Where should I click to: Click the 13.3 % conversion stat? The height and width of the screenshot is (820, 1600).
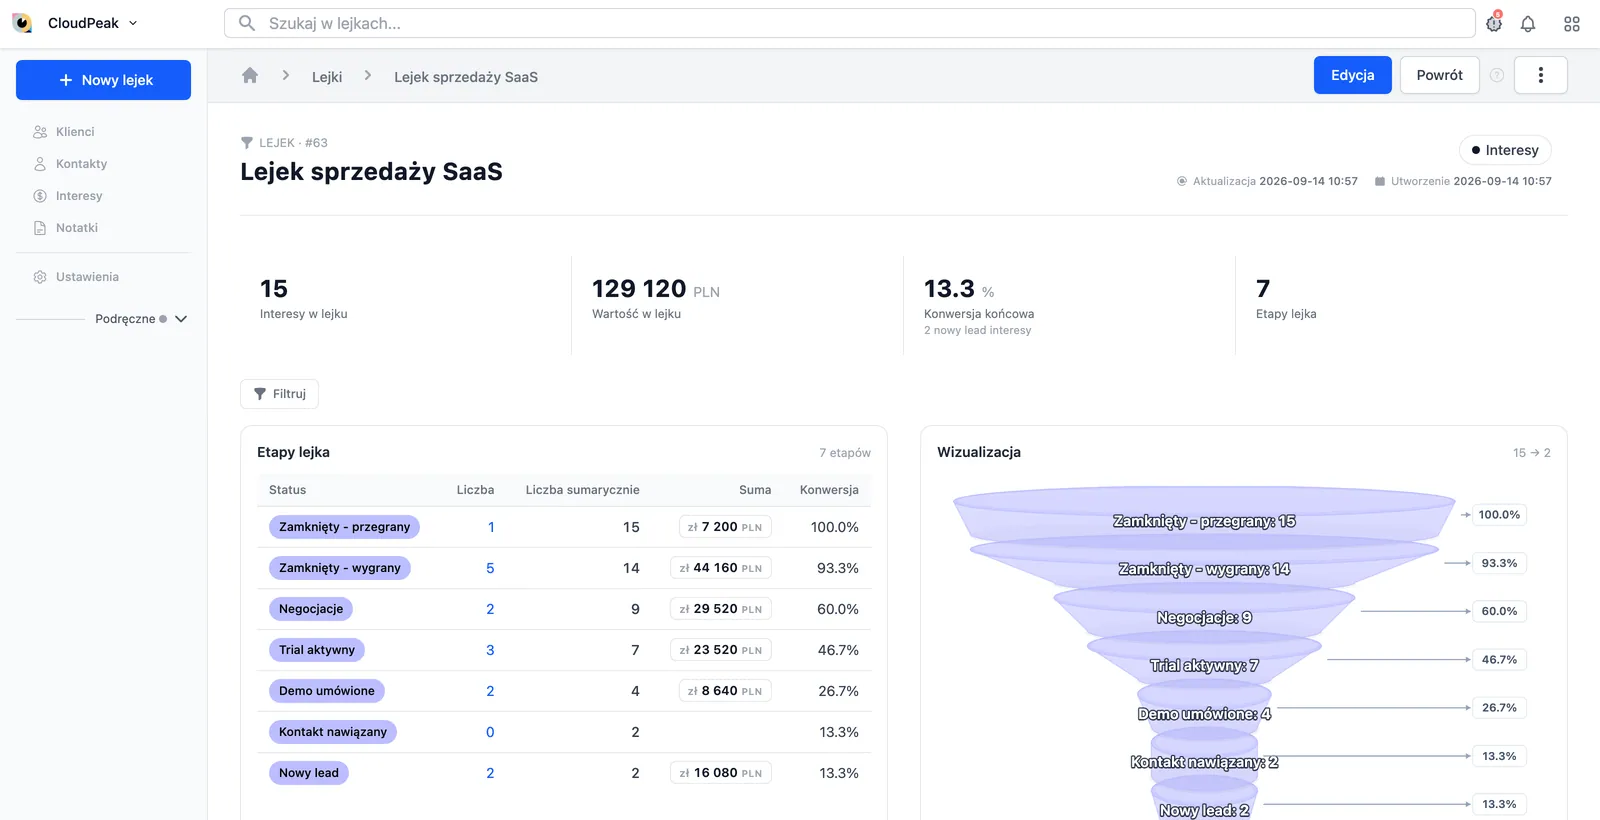click(959, 289)
